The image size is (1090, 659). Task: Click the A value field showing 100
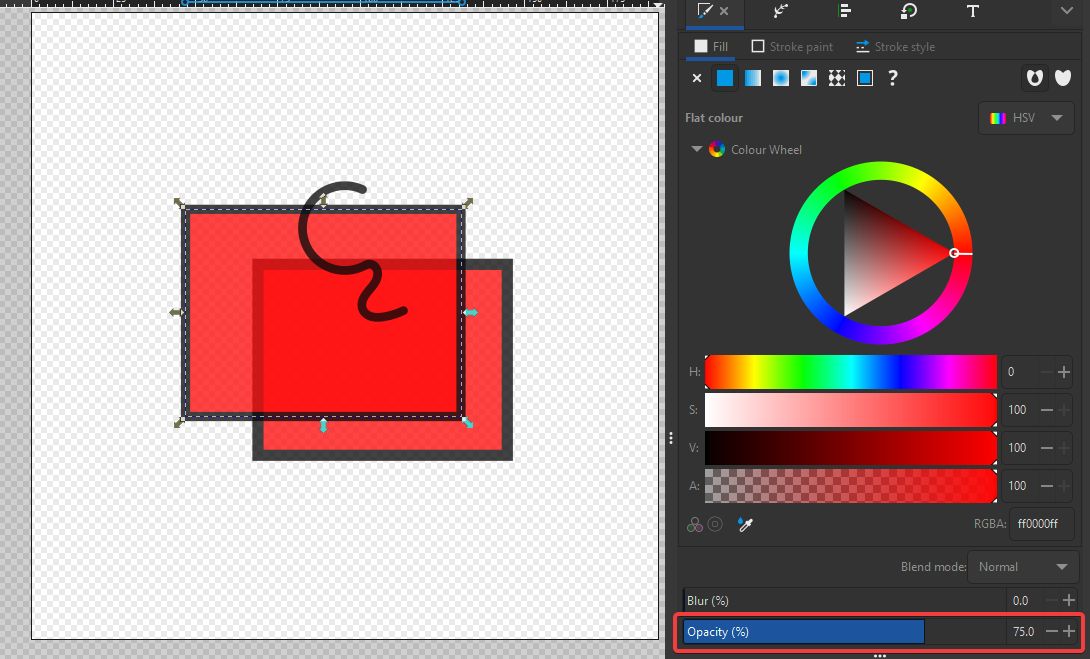(x=1020, y=486)
